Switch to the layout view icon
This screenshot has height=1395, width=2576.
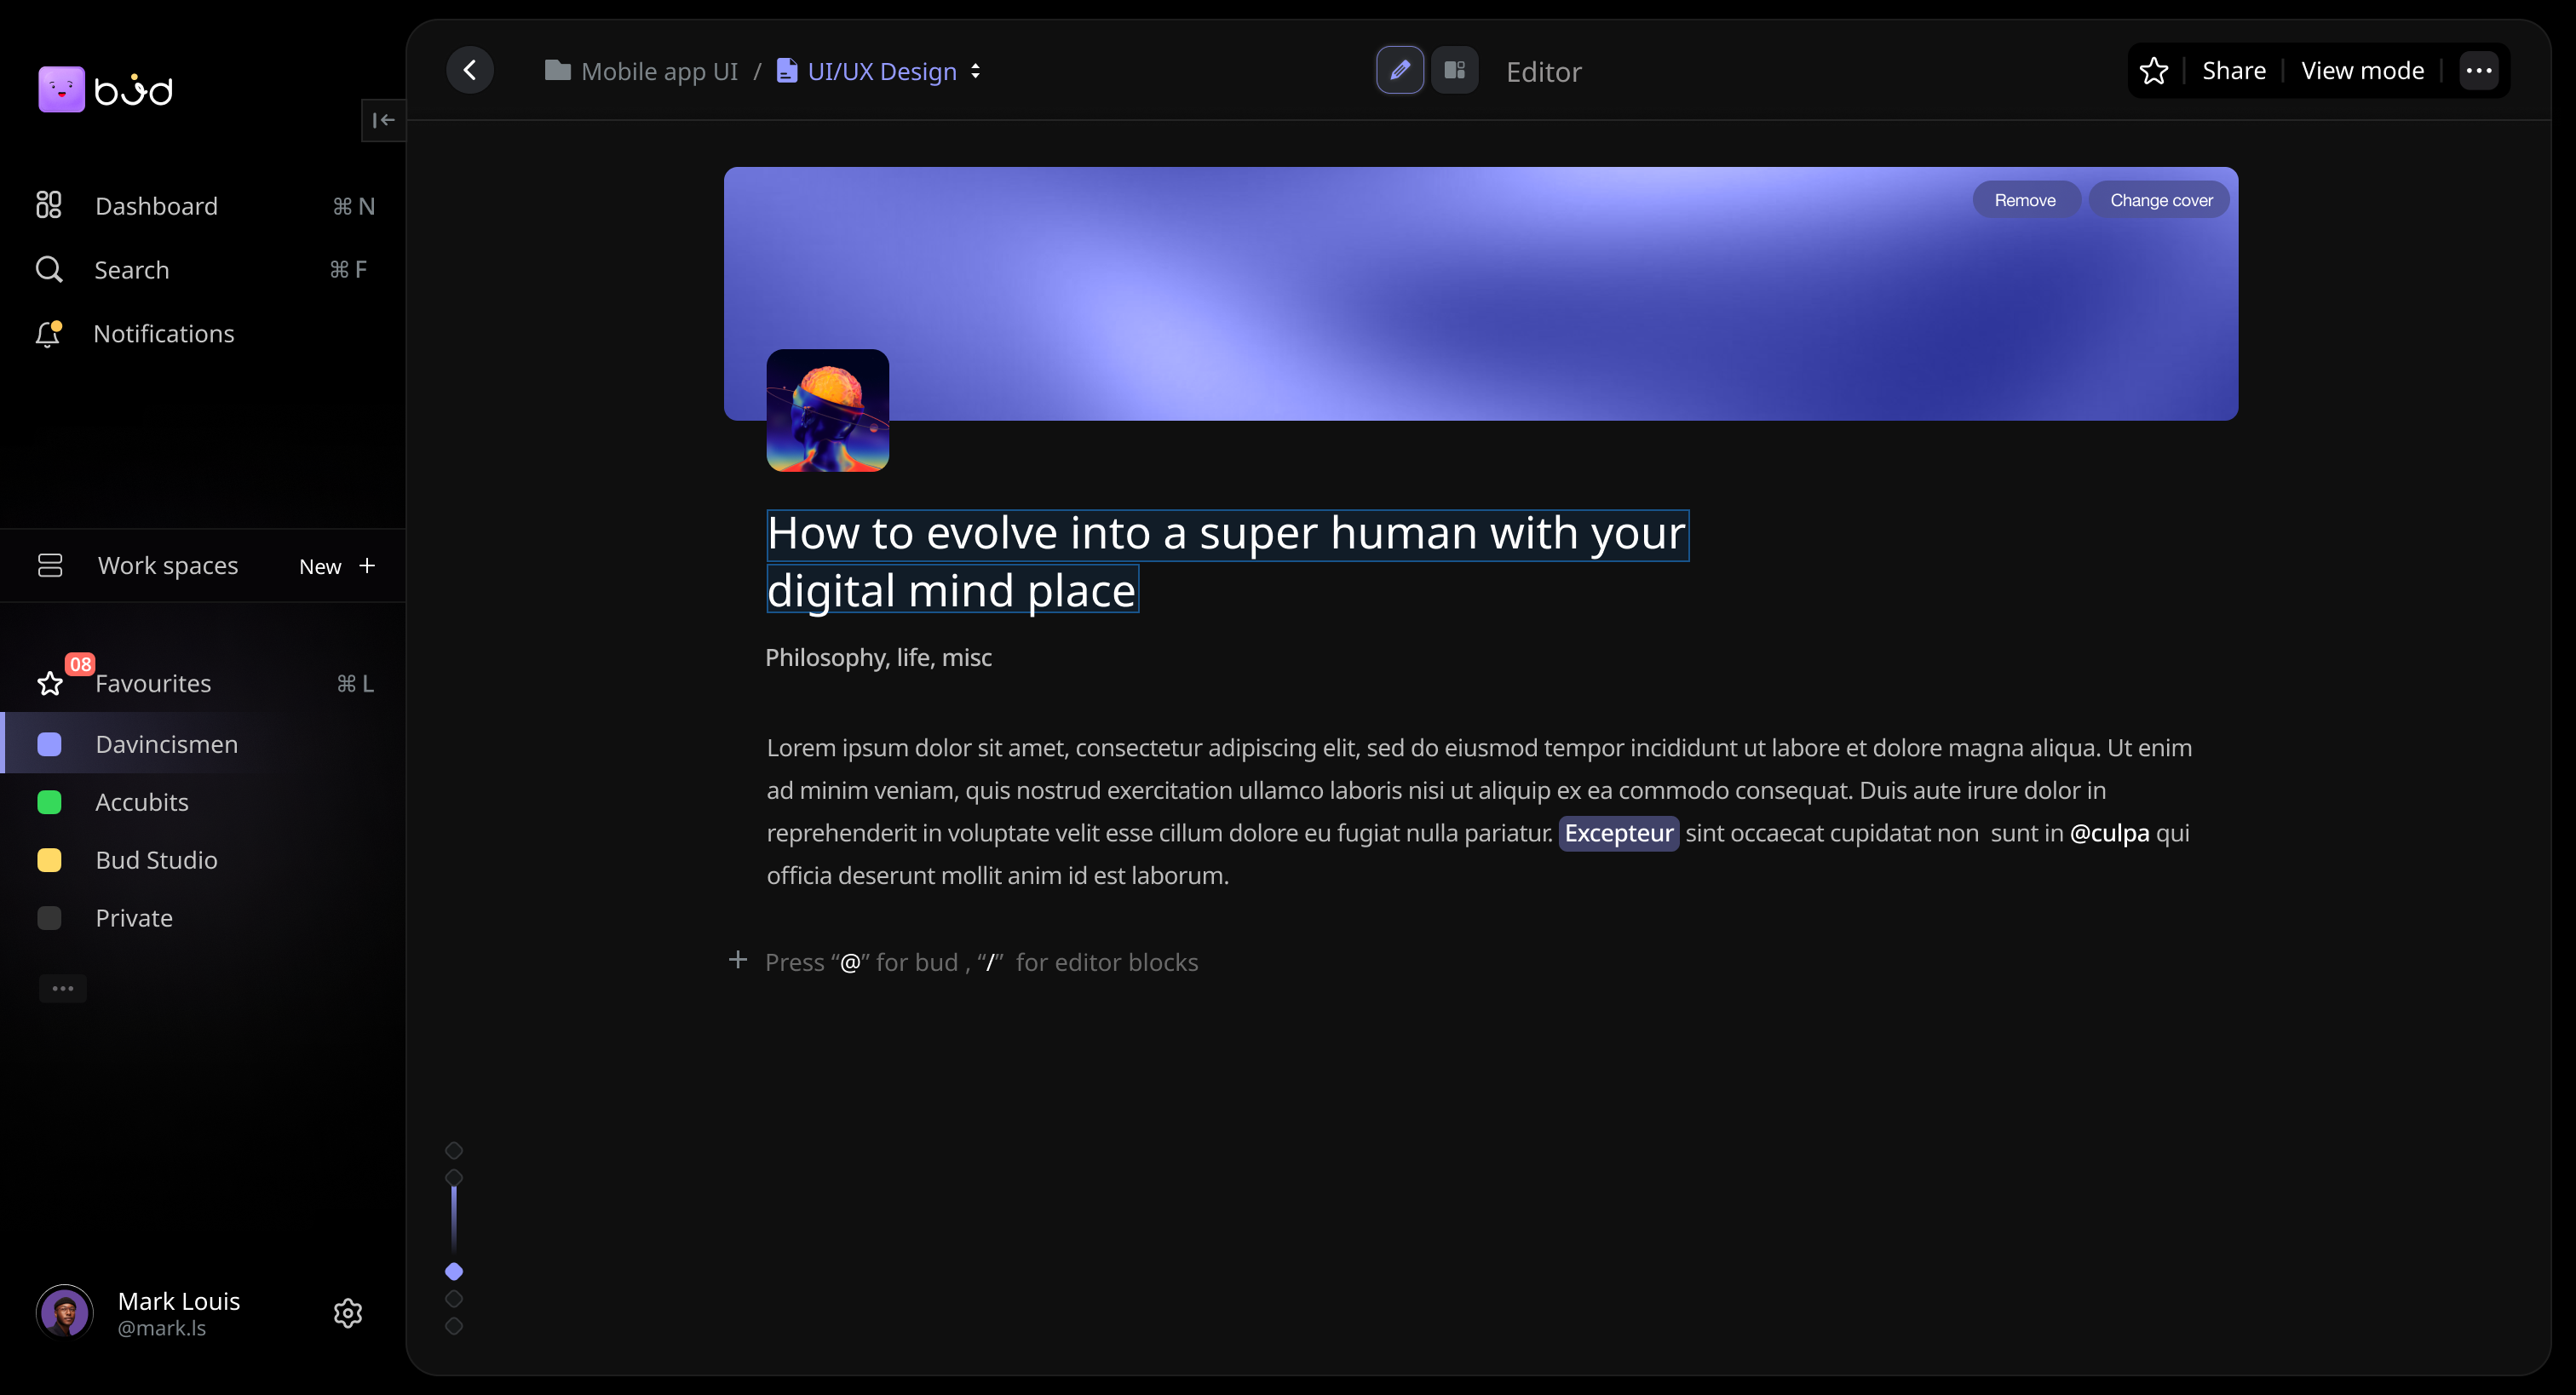[1454, 70]
